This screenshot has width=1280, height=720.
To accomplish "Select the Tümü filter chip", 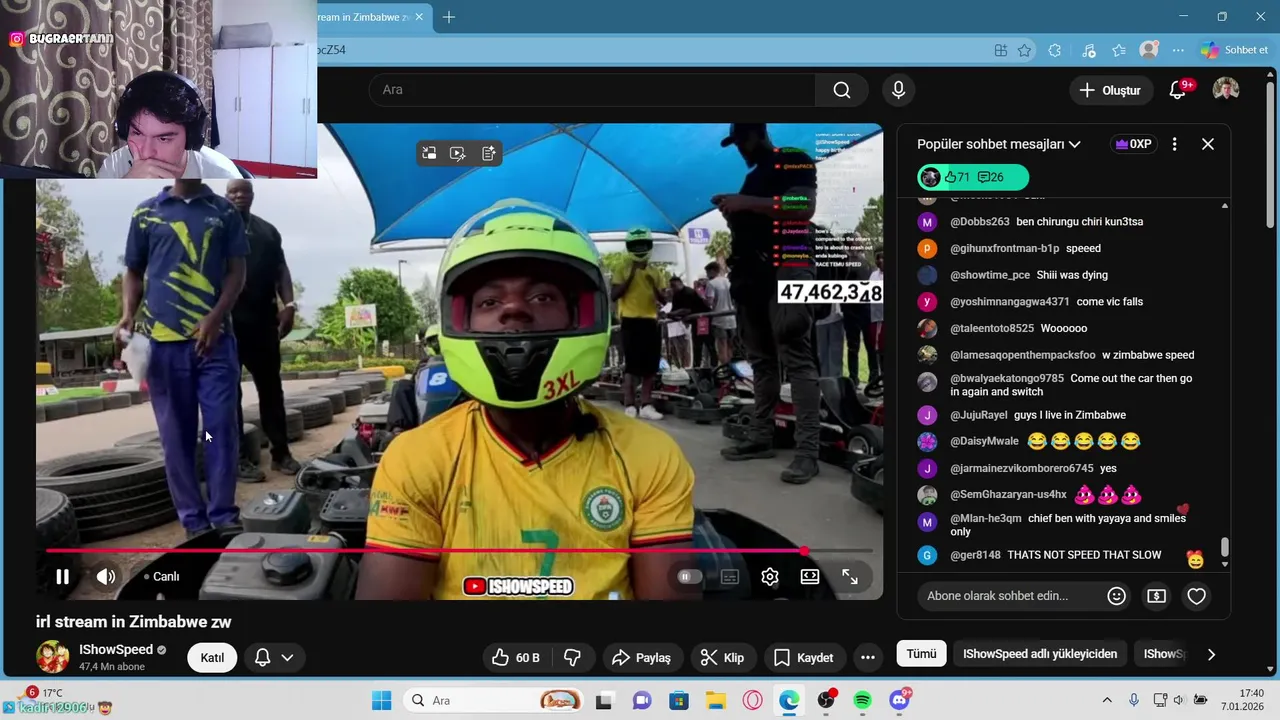I will (x=921, y=654).
